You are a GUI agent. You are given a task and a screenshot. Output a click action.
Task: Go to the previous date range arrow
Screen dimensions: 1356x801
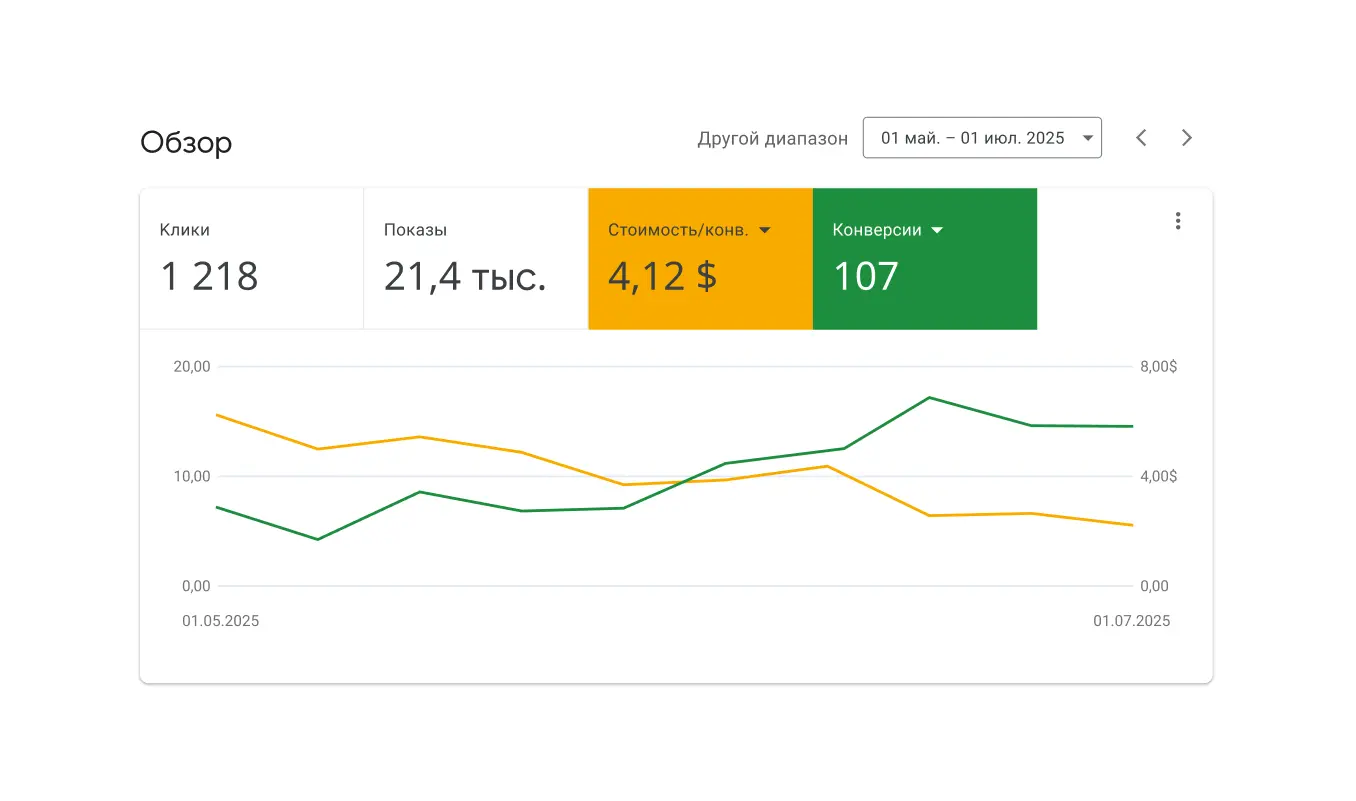1141,138
